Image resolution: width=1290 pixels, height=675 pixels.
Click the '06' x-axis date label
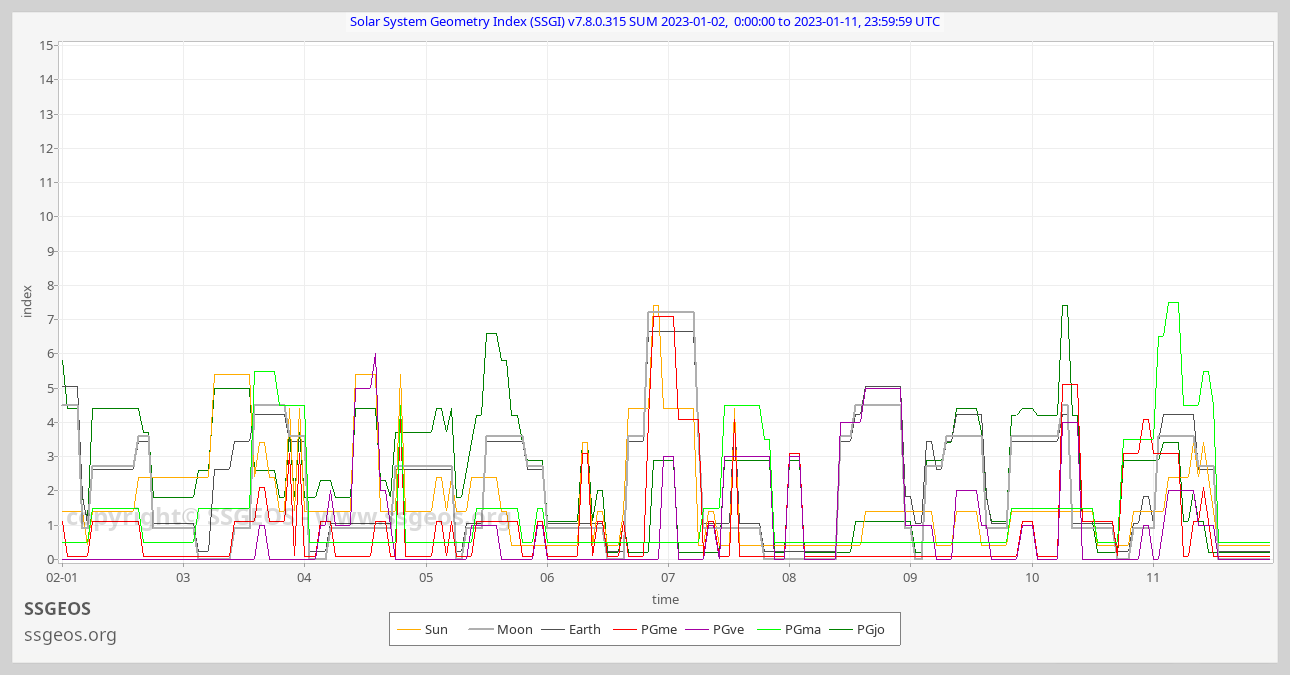(546, 578)
